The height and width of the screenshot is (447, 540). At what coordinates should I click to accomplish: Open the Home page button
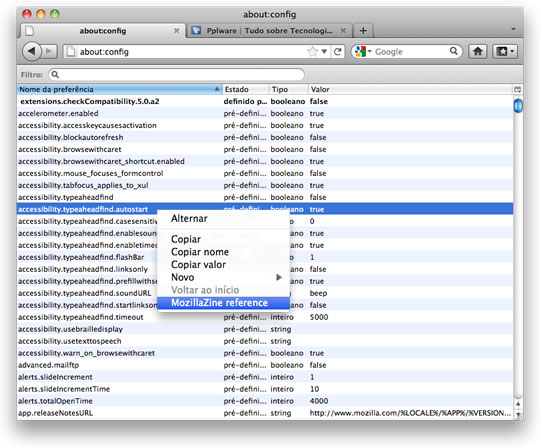tap(478, 52)
